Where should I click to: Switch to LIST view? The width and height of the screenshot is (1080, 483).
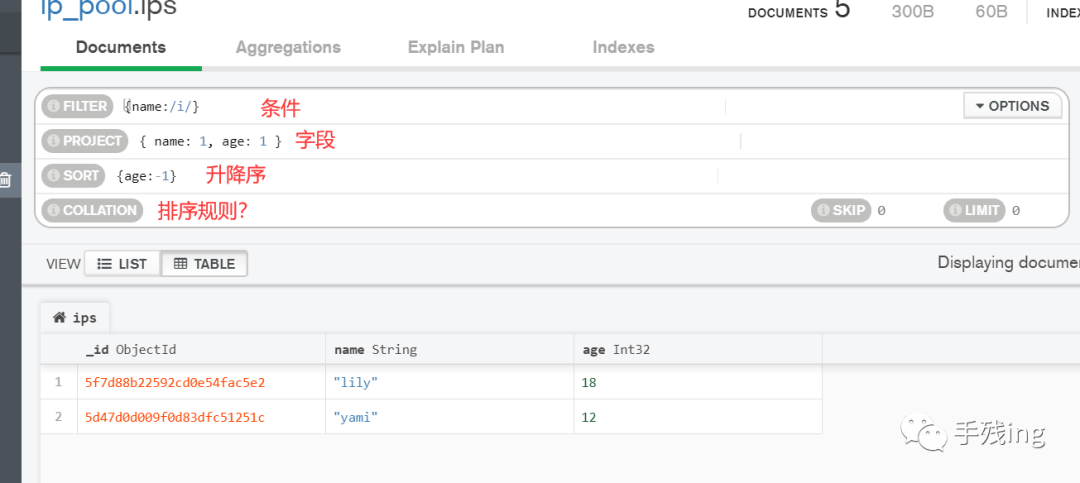(123, 264)
